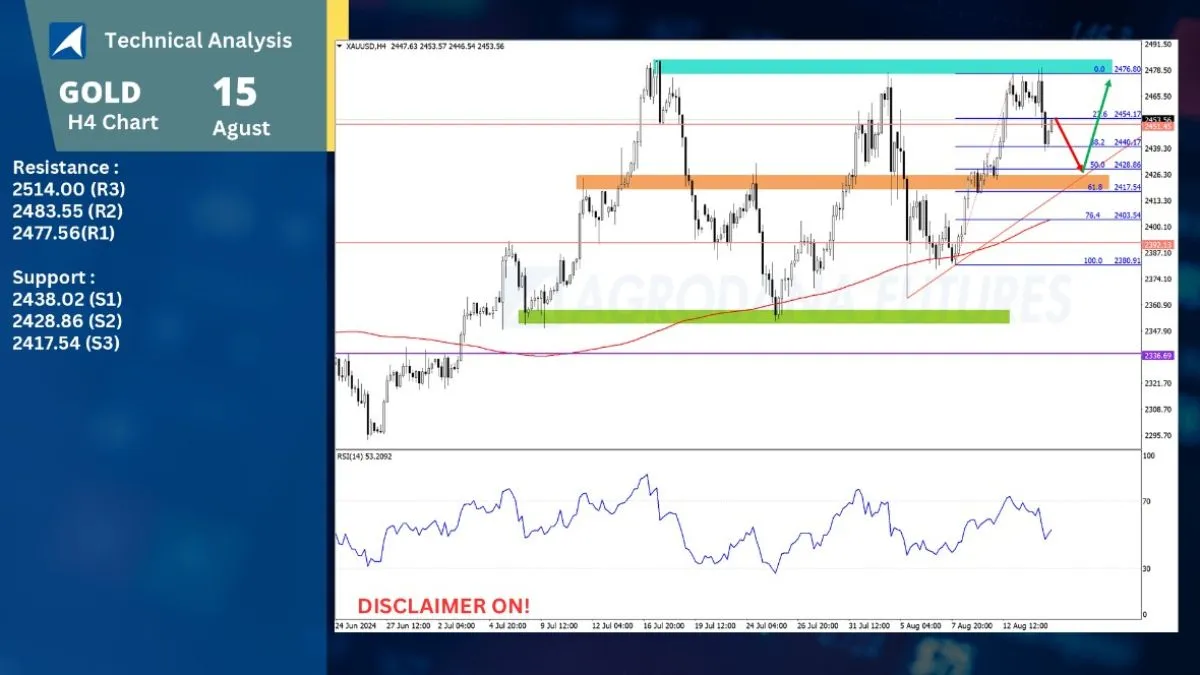Click the 16 Jul 20:00 time axis label
The image size is (1200, 675).
[x=663, y=626]
